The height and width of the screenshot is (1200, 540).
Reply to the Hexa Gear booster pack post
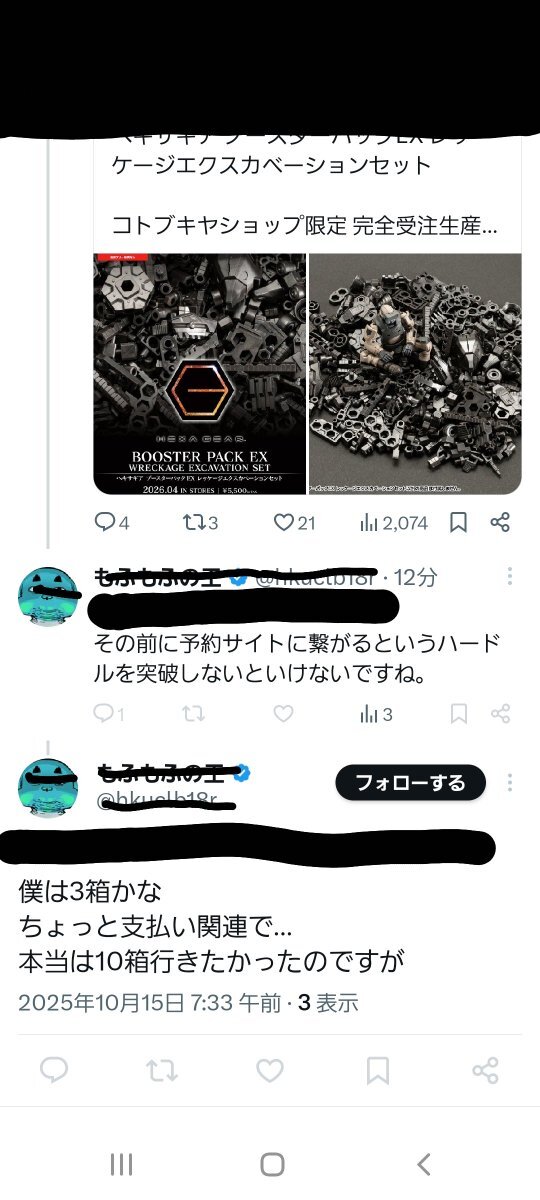(x=111, y=522)
